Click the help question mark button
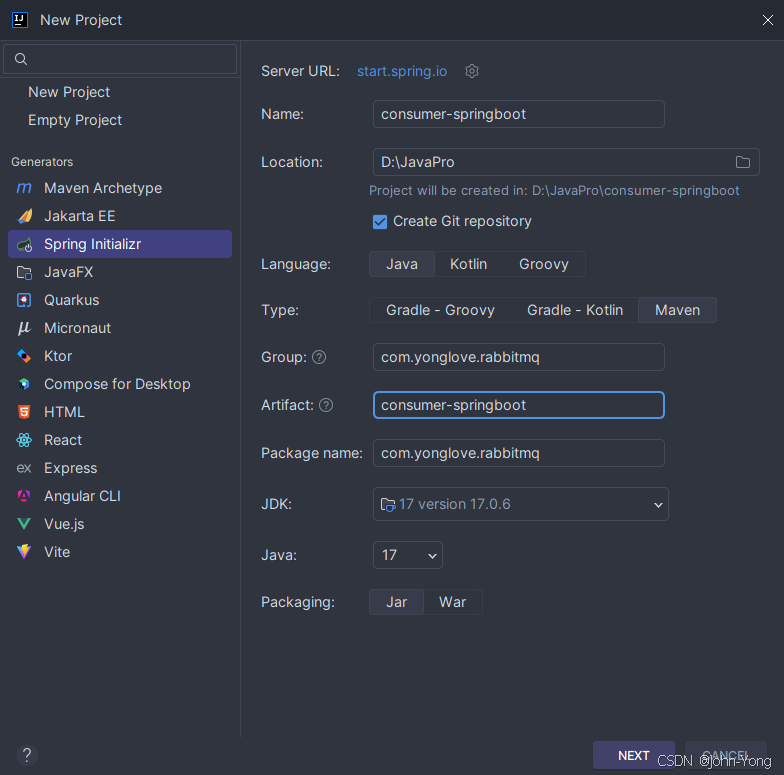784x775 pixels. click(27, 755)
